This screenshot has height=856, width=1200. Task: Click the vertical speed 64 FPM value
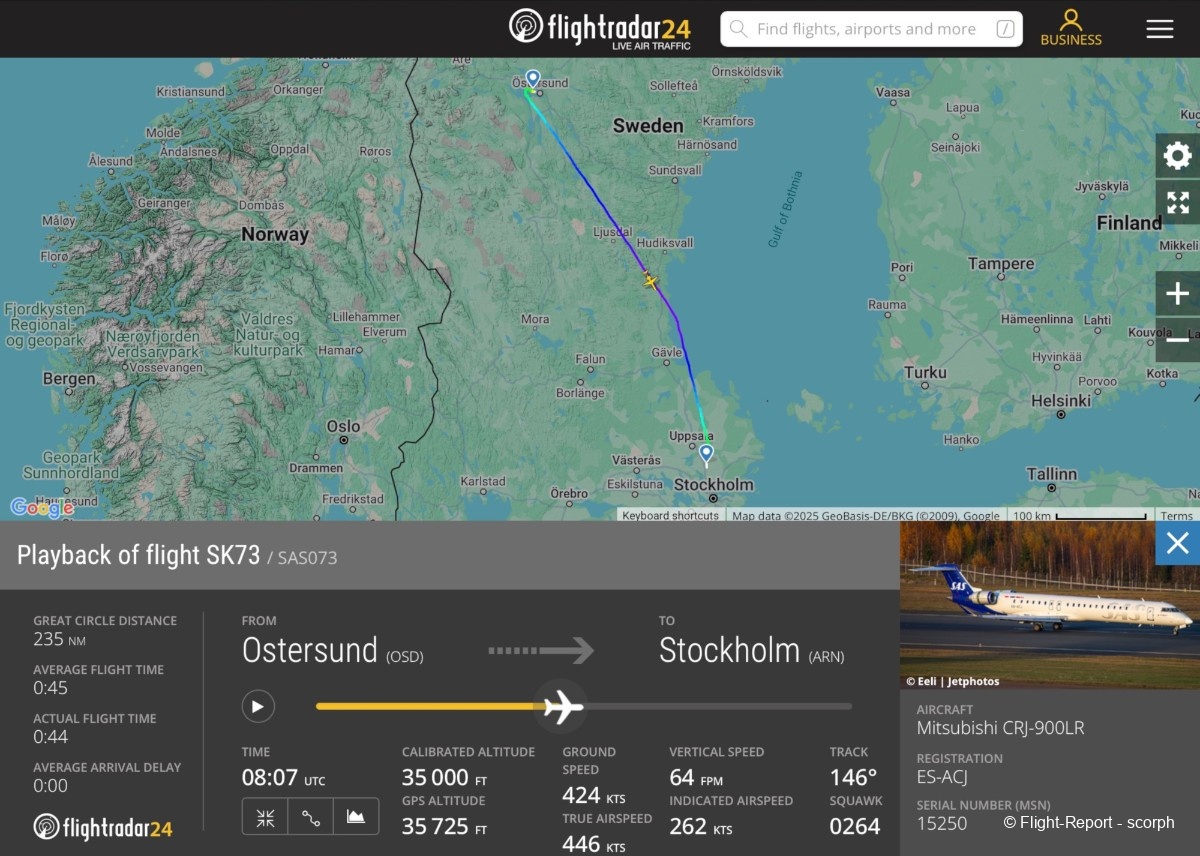tap(696, 778)
